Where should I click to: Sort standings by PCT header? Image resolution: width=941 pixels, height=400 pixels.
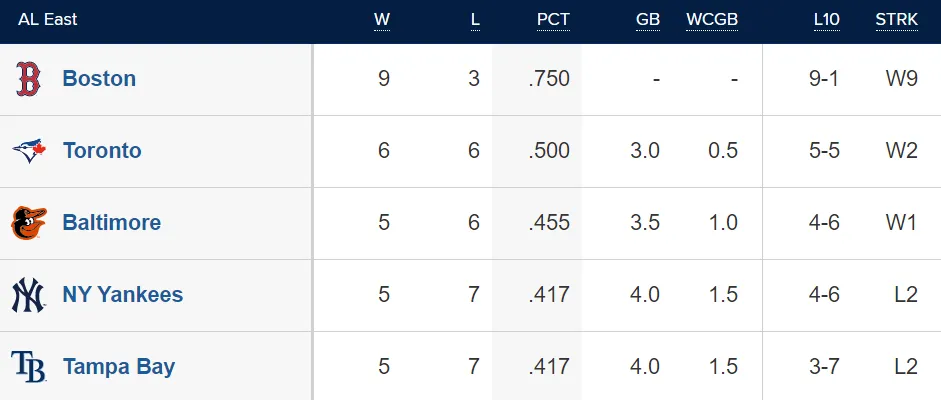click(x=553, y=20)
